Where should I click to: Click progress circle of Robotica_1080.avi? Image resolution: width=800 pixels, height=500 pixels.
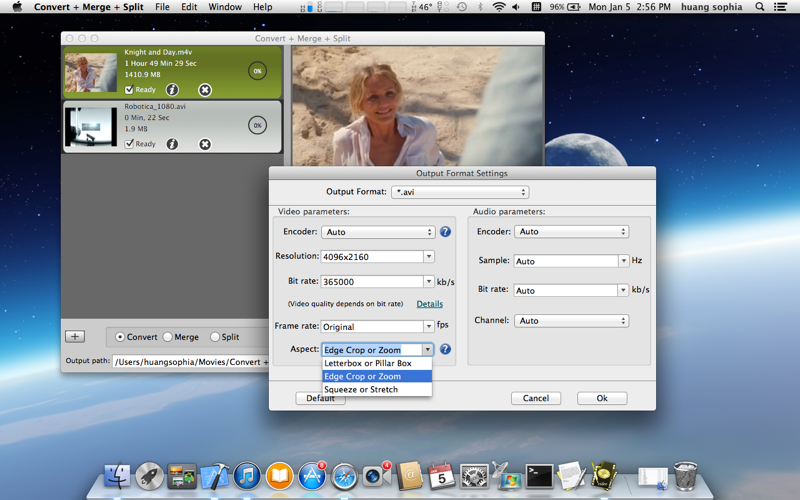[x=257, y=125]
